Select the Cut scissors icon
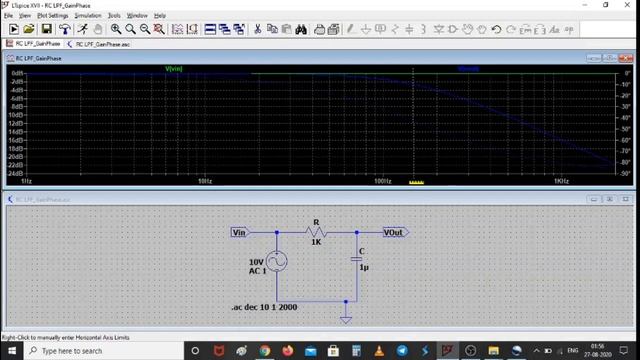 (258, 29)
